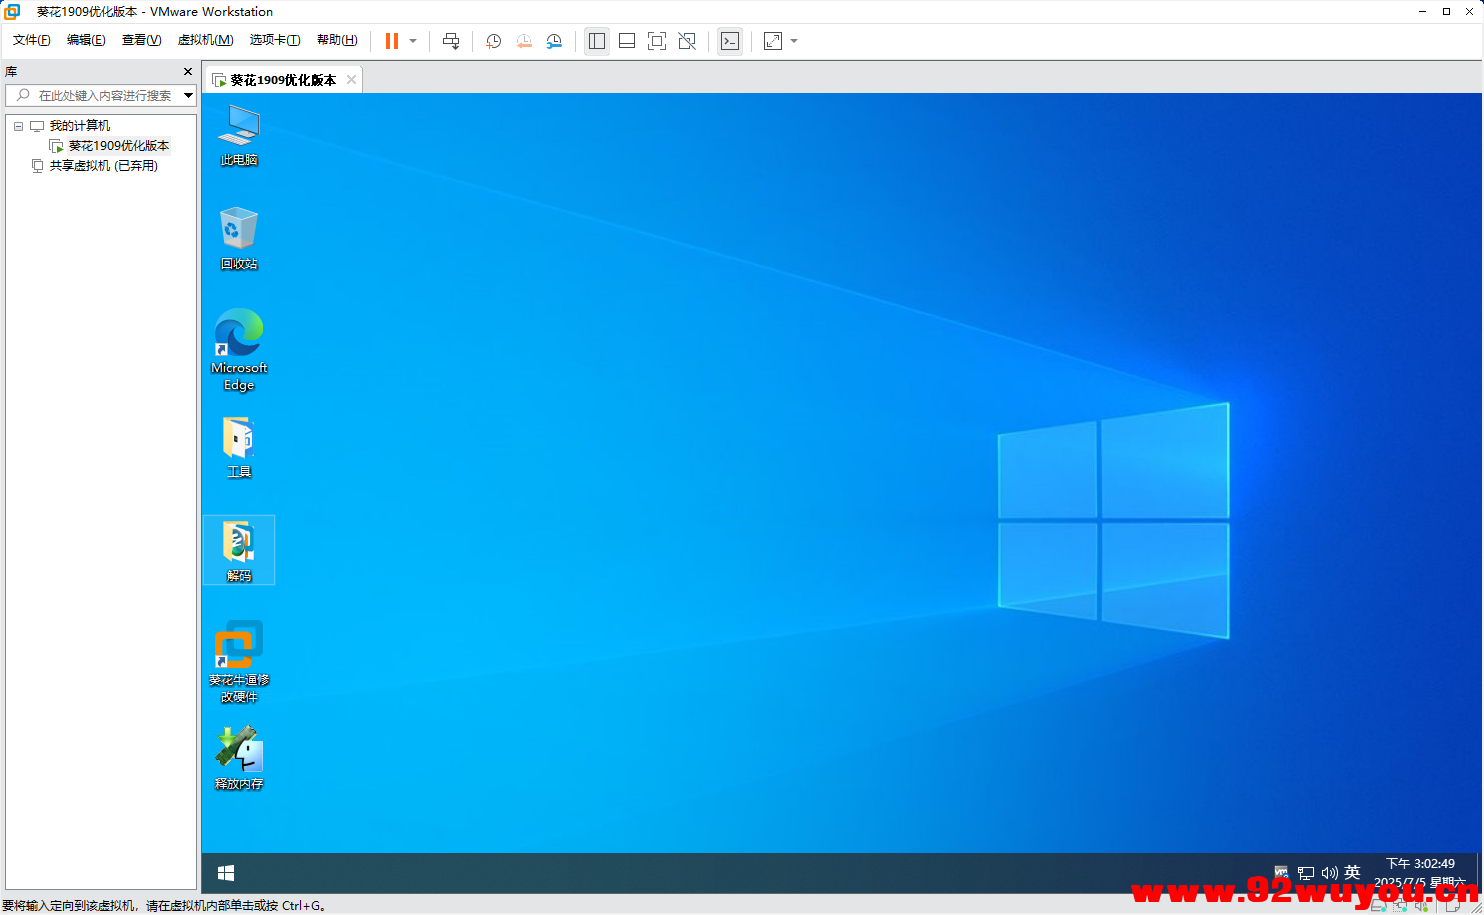This screenshot has width=1484, height=915.
Task: Open the Windows Start button in guest
Action: coord(226,873)
